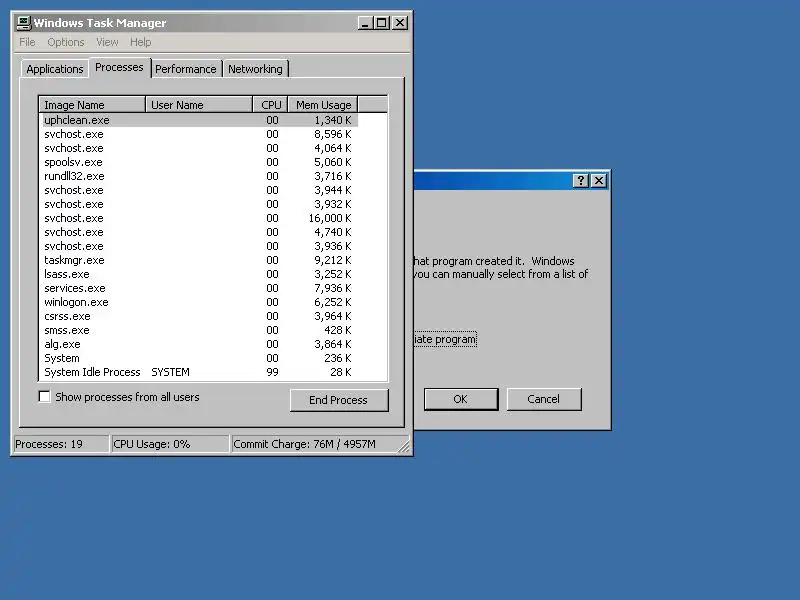Close the Windows Task Manager window

coord(400,23)
